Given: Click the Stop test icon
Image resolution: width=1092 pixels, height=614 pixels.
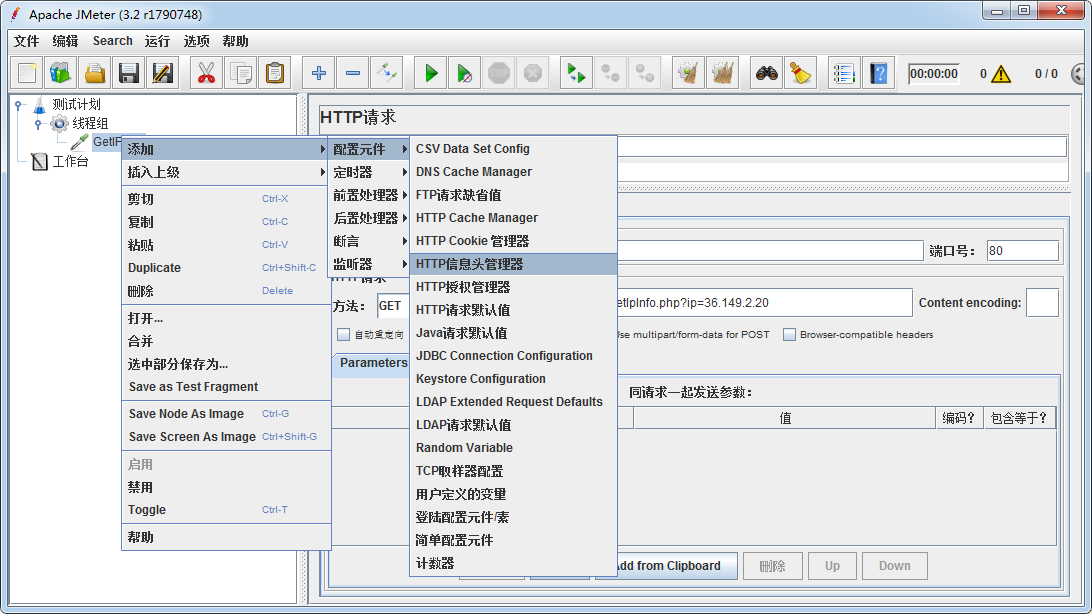Looking at the screenshot, I should 499,73.
